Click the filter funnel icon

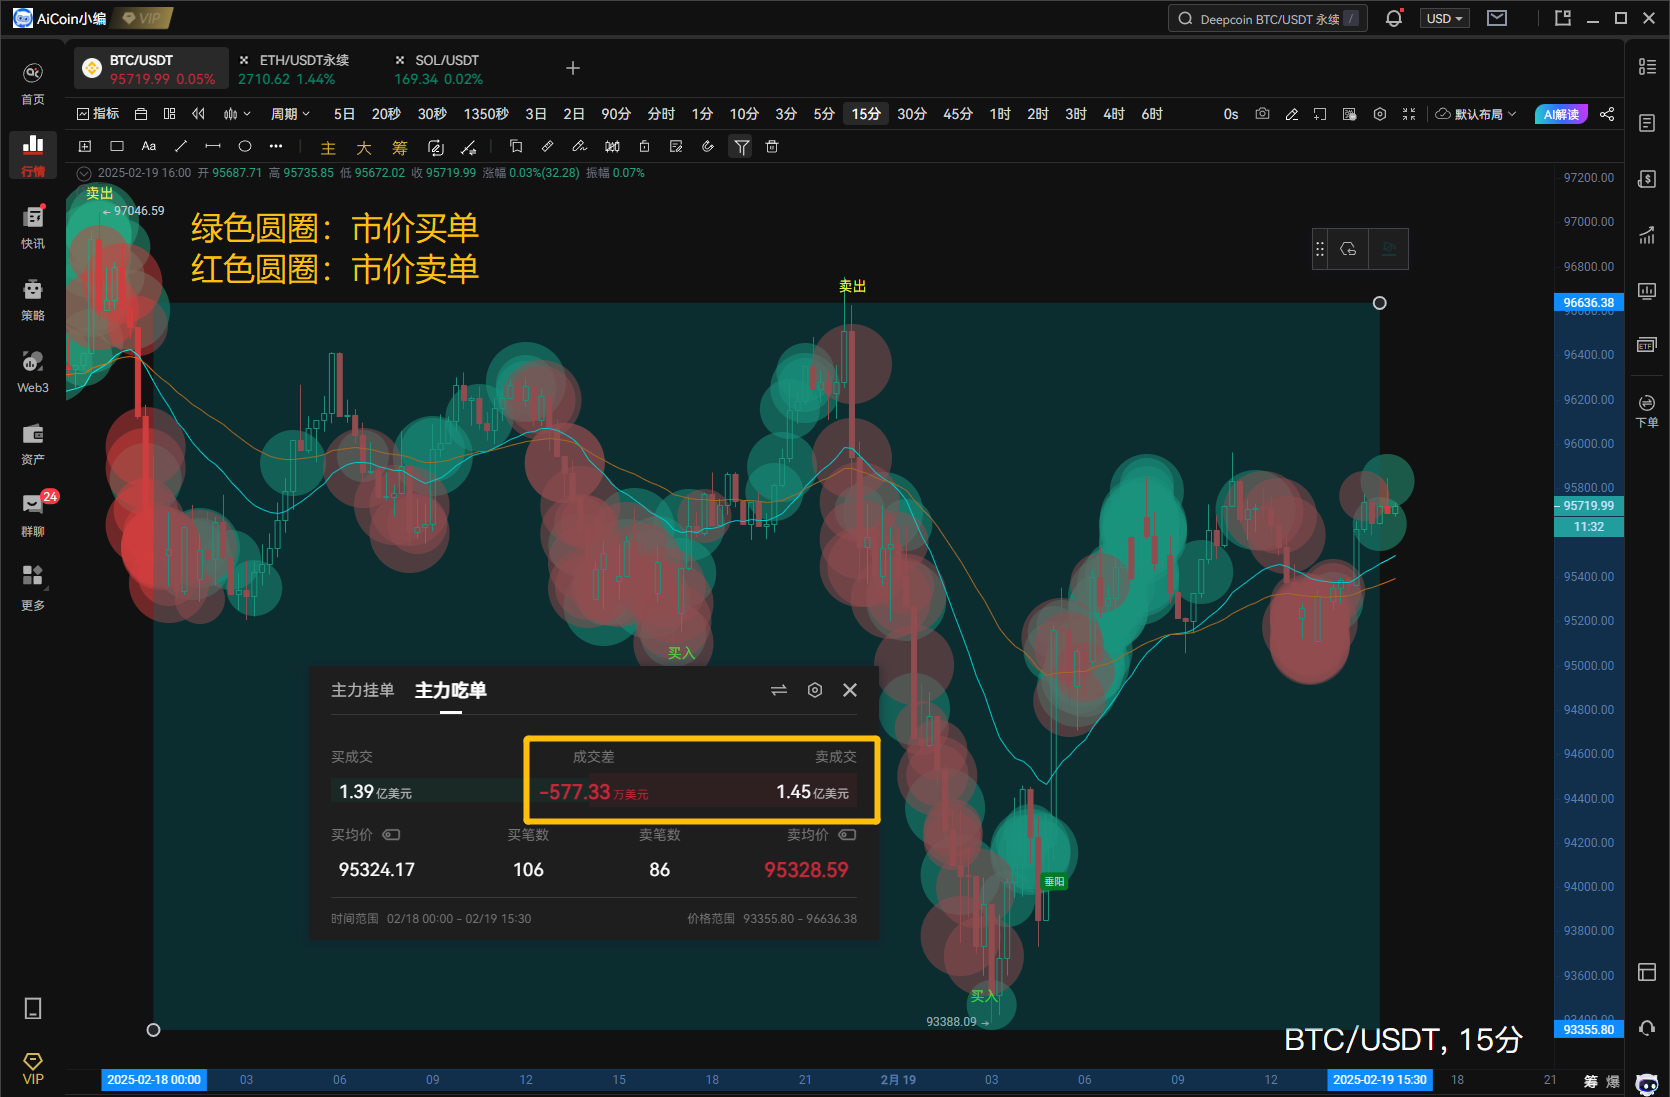tap(741, 147)
